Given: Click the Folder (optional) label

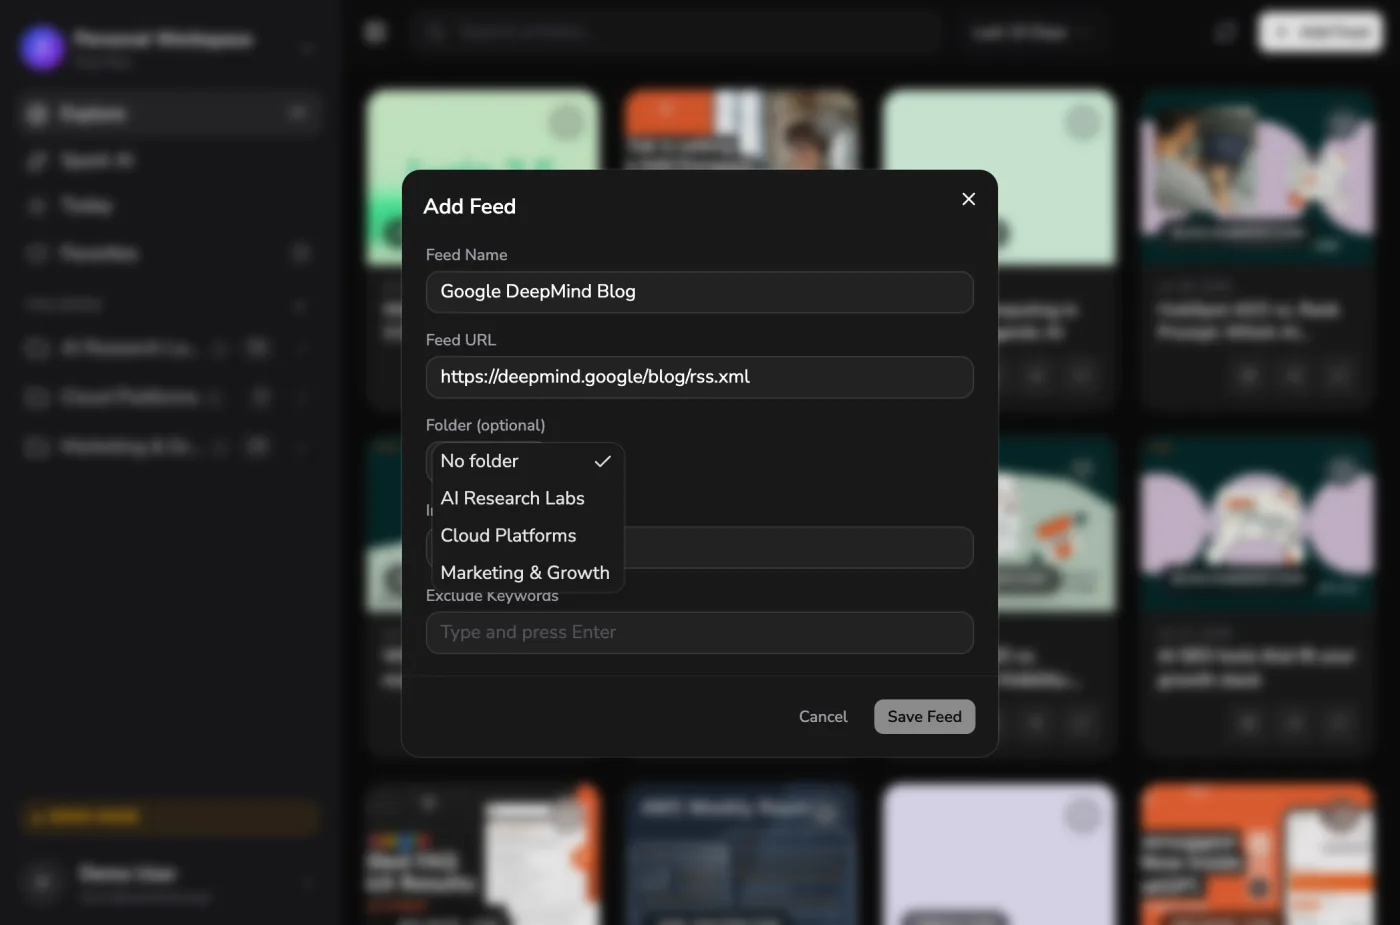Looking at the screenshot, I should coord(485,425).
